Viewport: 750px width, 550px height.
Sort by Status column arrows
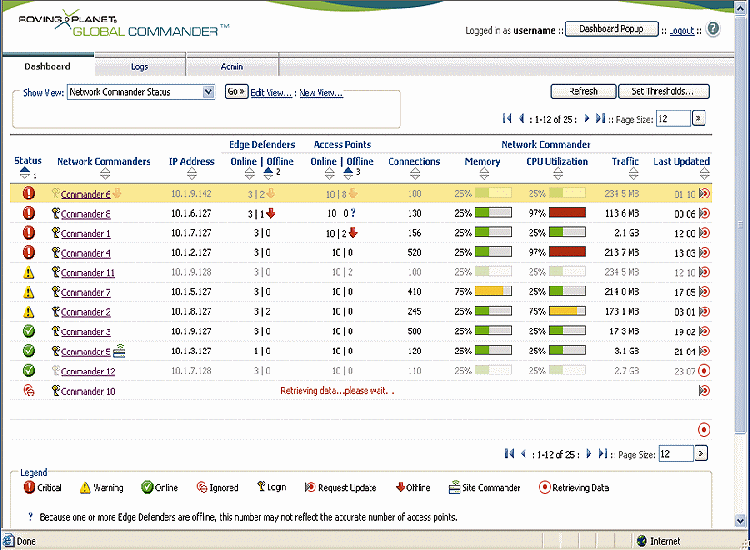(x=24, y=174)
